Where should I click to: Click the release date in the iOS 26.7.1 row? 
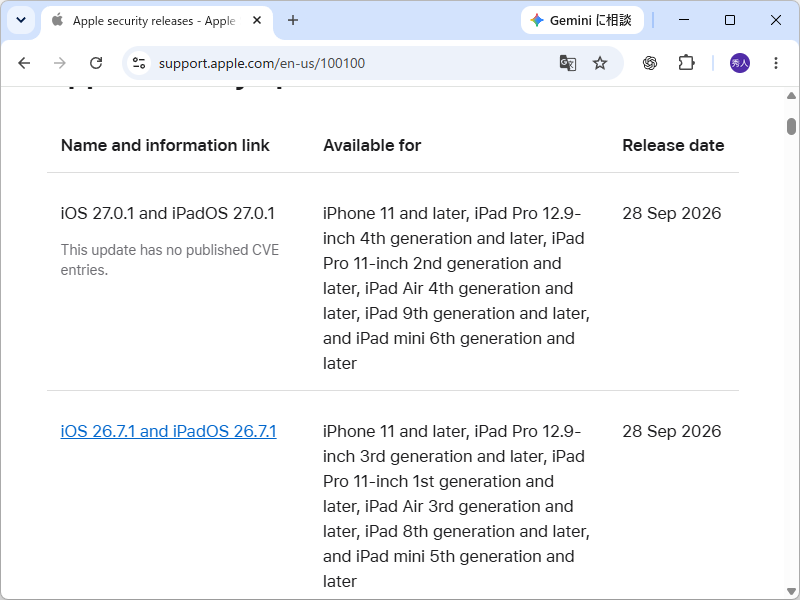(x=671, y=431)
